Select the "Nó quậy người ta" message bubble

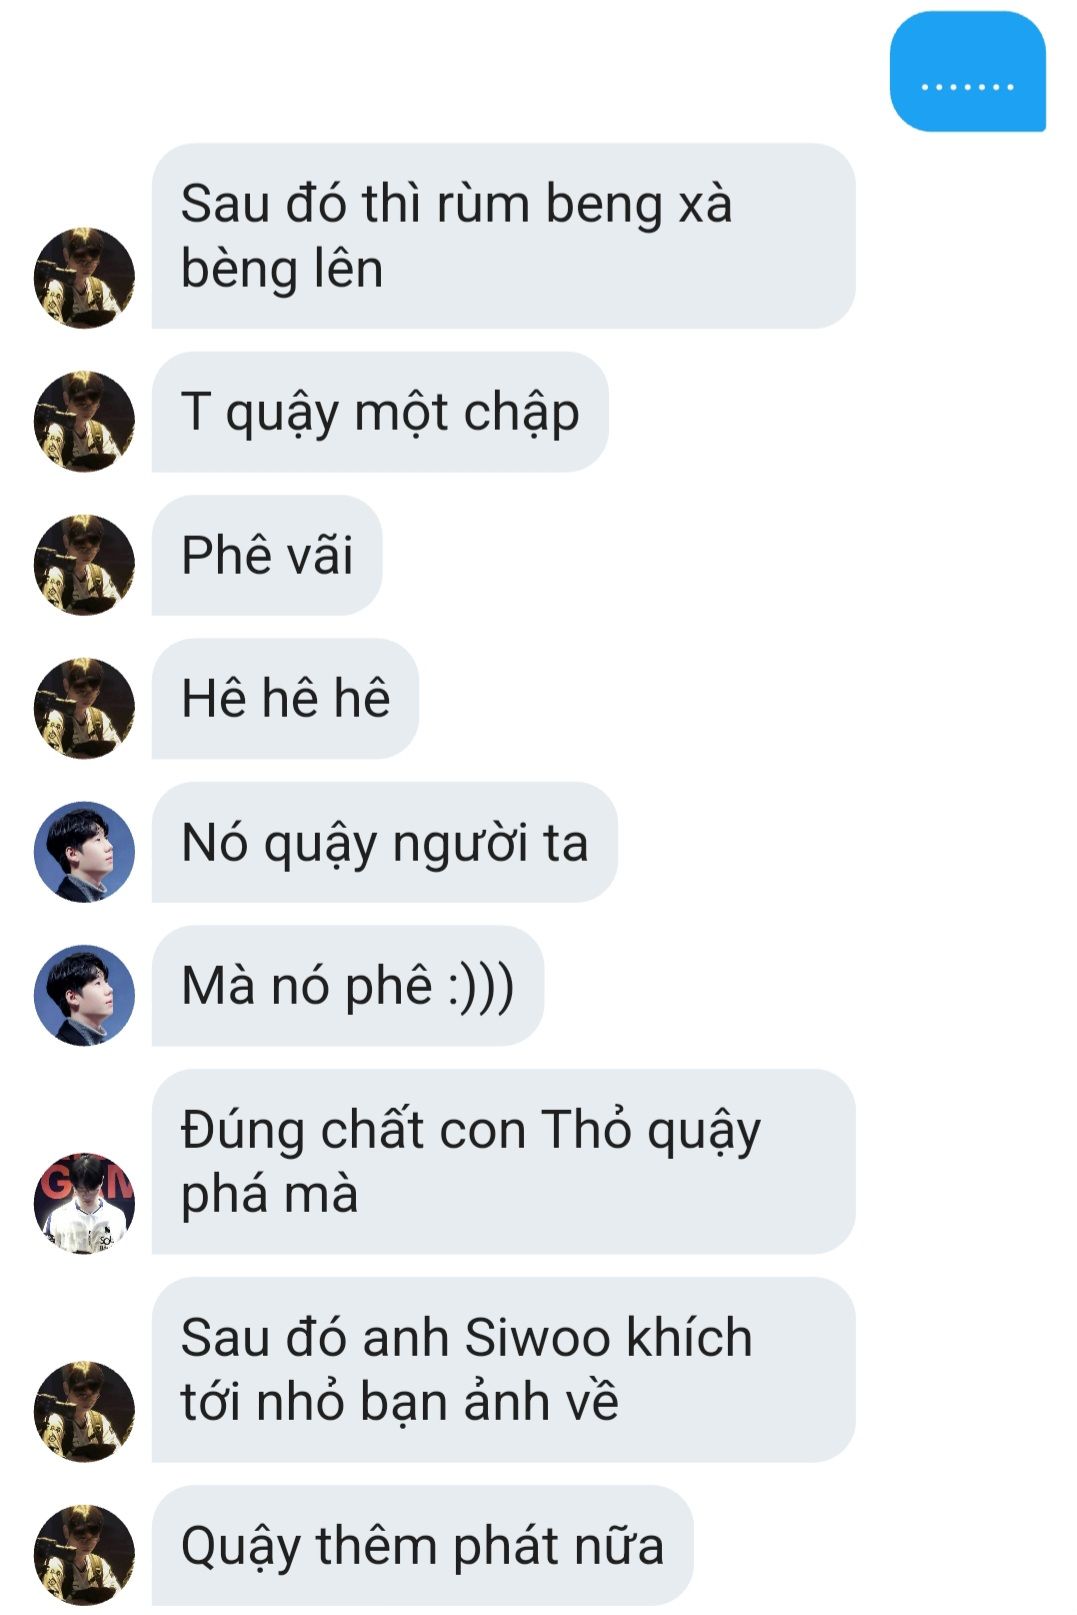point(384,842)
